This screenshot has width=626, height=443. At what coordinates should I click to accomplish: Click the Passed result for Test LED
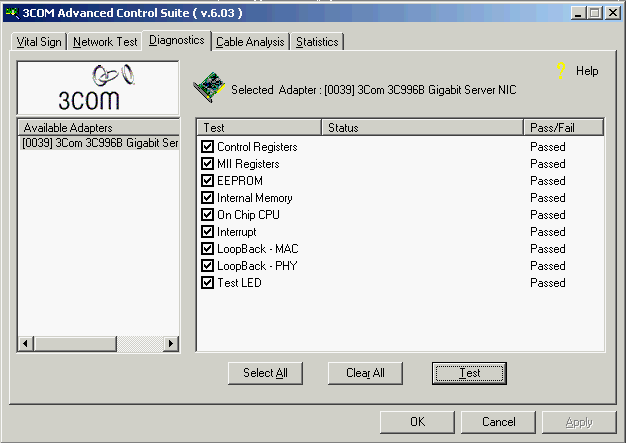point(547,283)
